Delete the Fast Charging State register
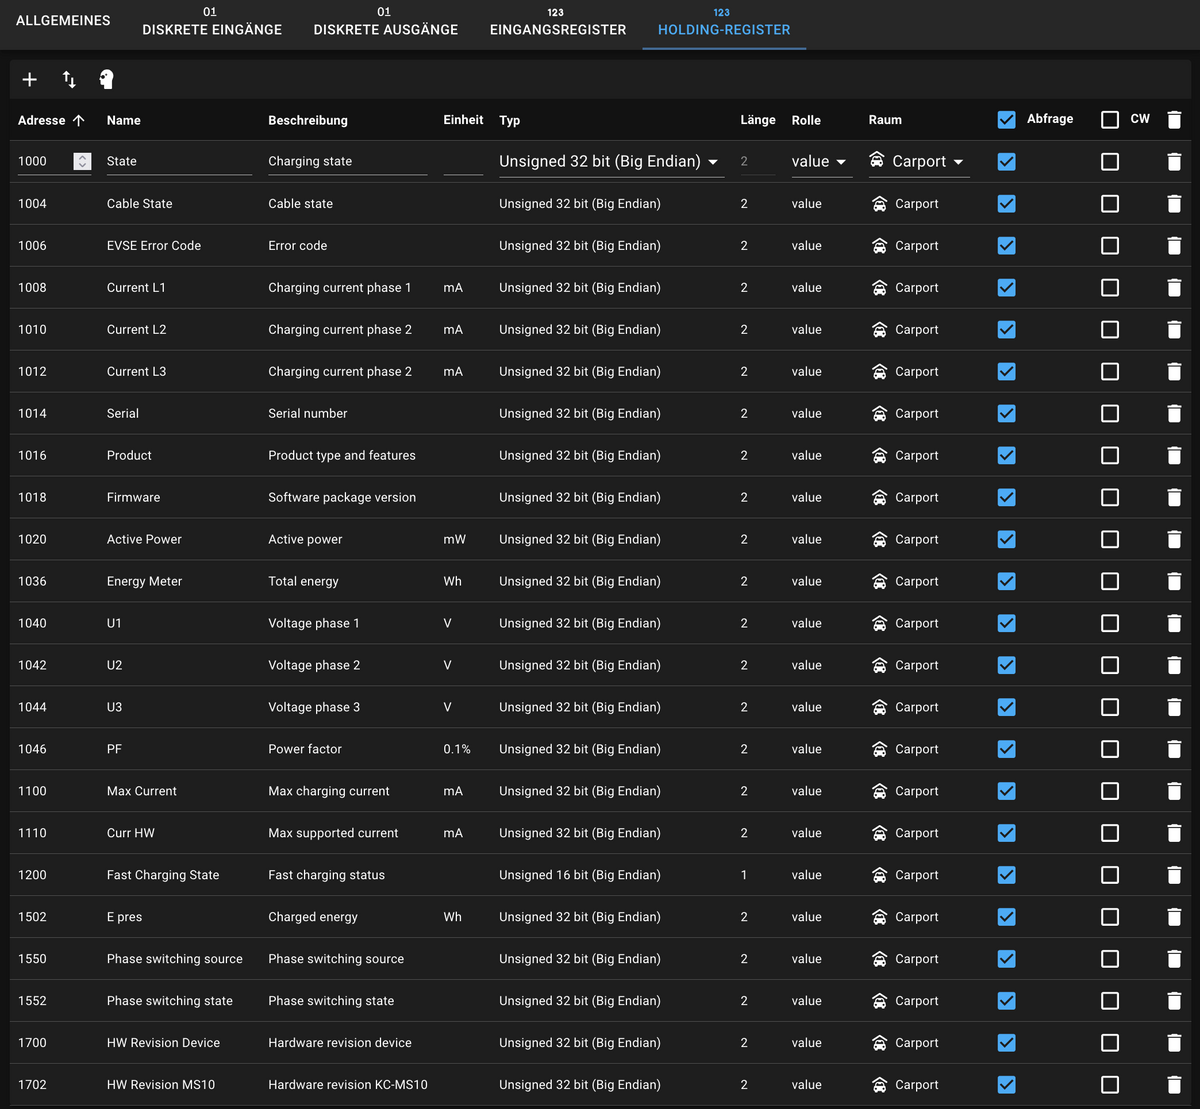 [1174, 875]
